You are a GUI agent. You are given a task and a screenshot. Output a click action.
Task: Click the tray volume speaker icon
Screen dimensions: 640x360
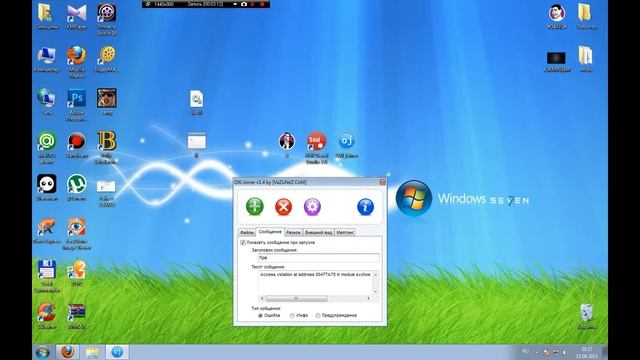564,352
